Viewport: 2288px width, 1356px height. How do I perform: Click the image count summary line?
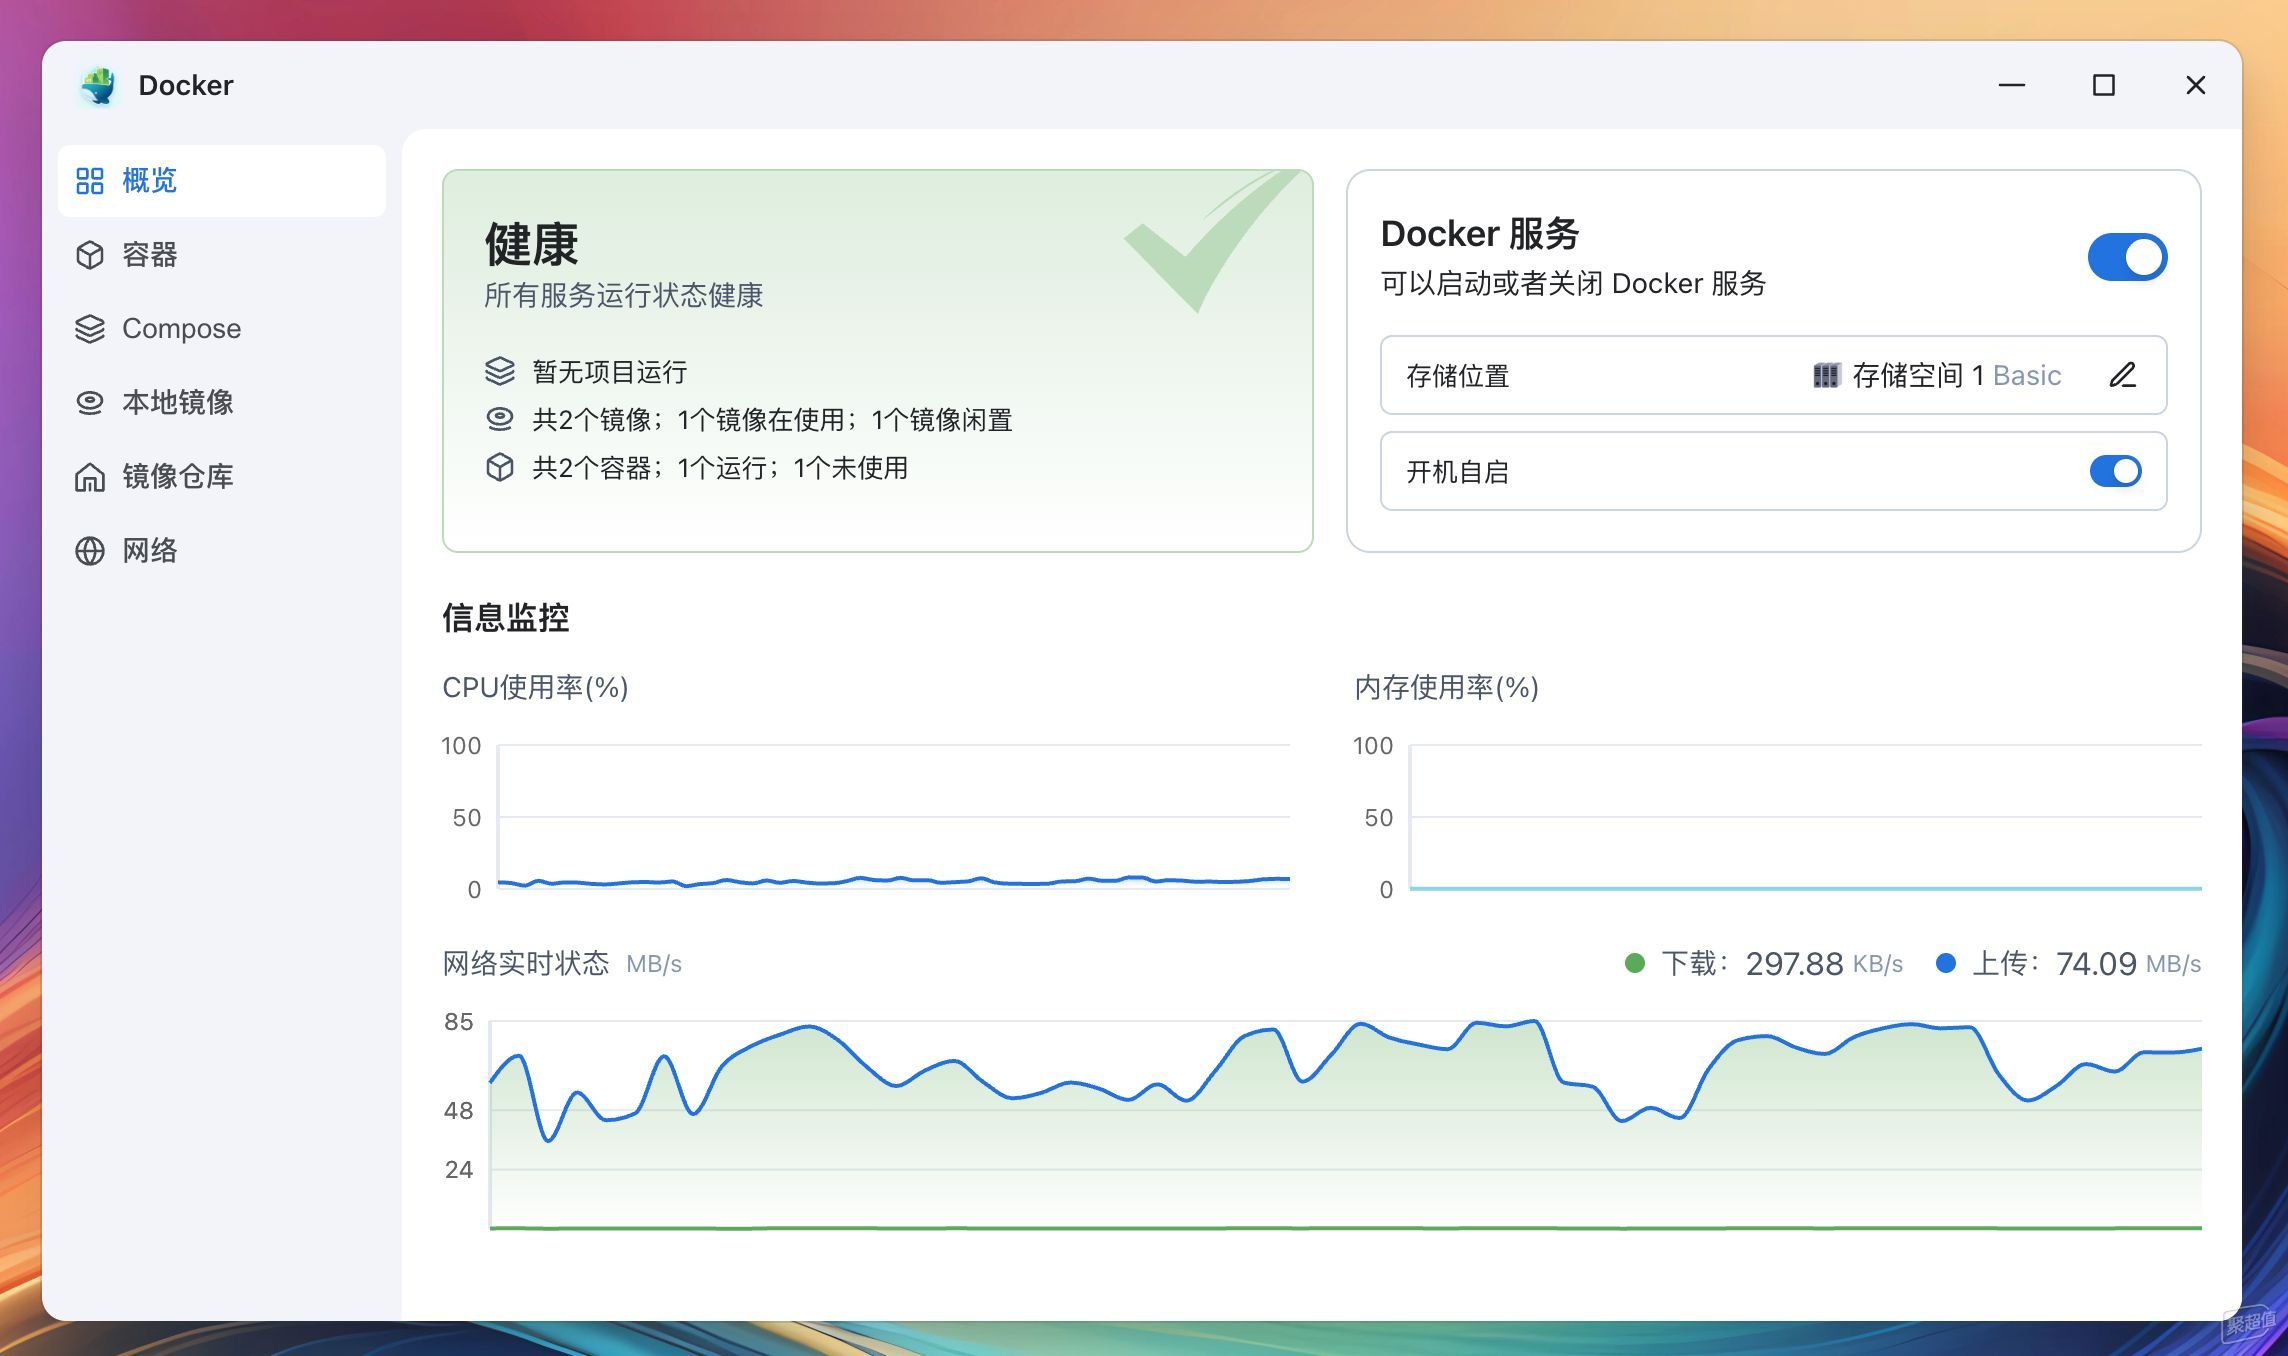point(771,420)
